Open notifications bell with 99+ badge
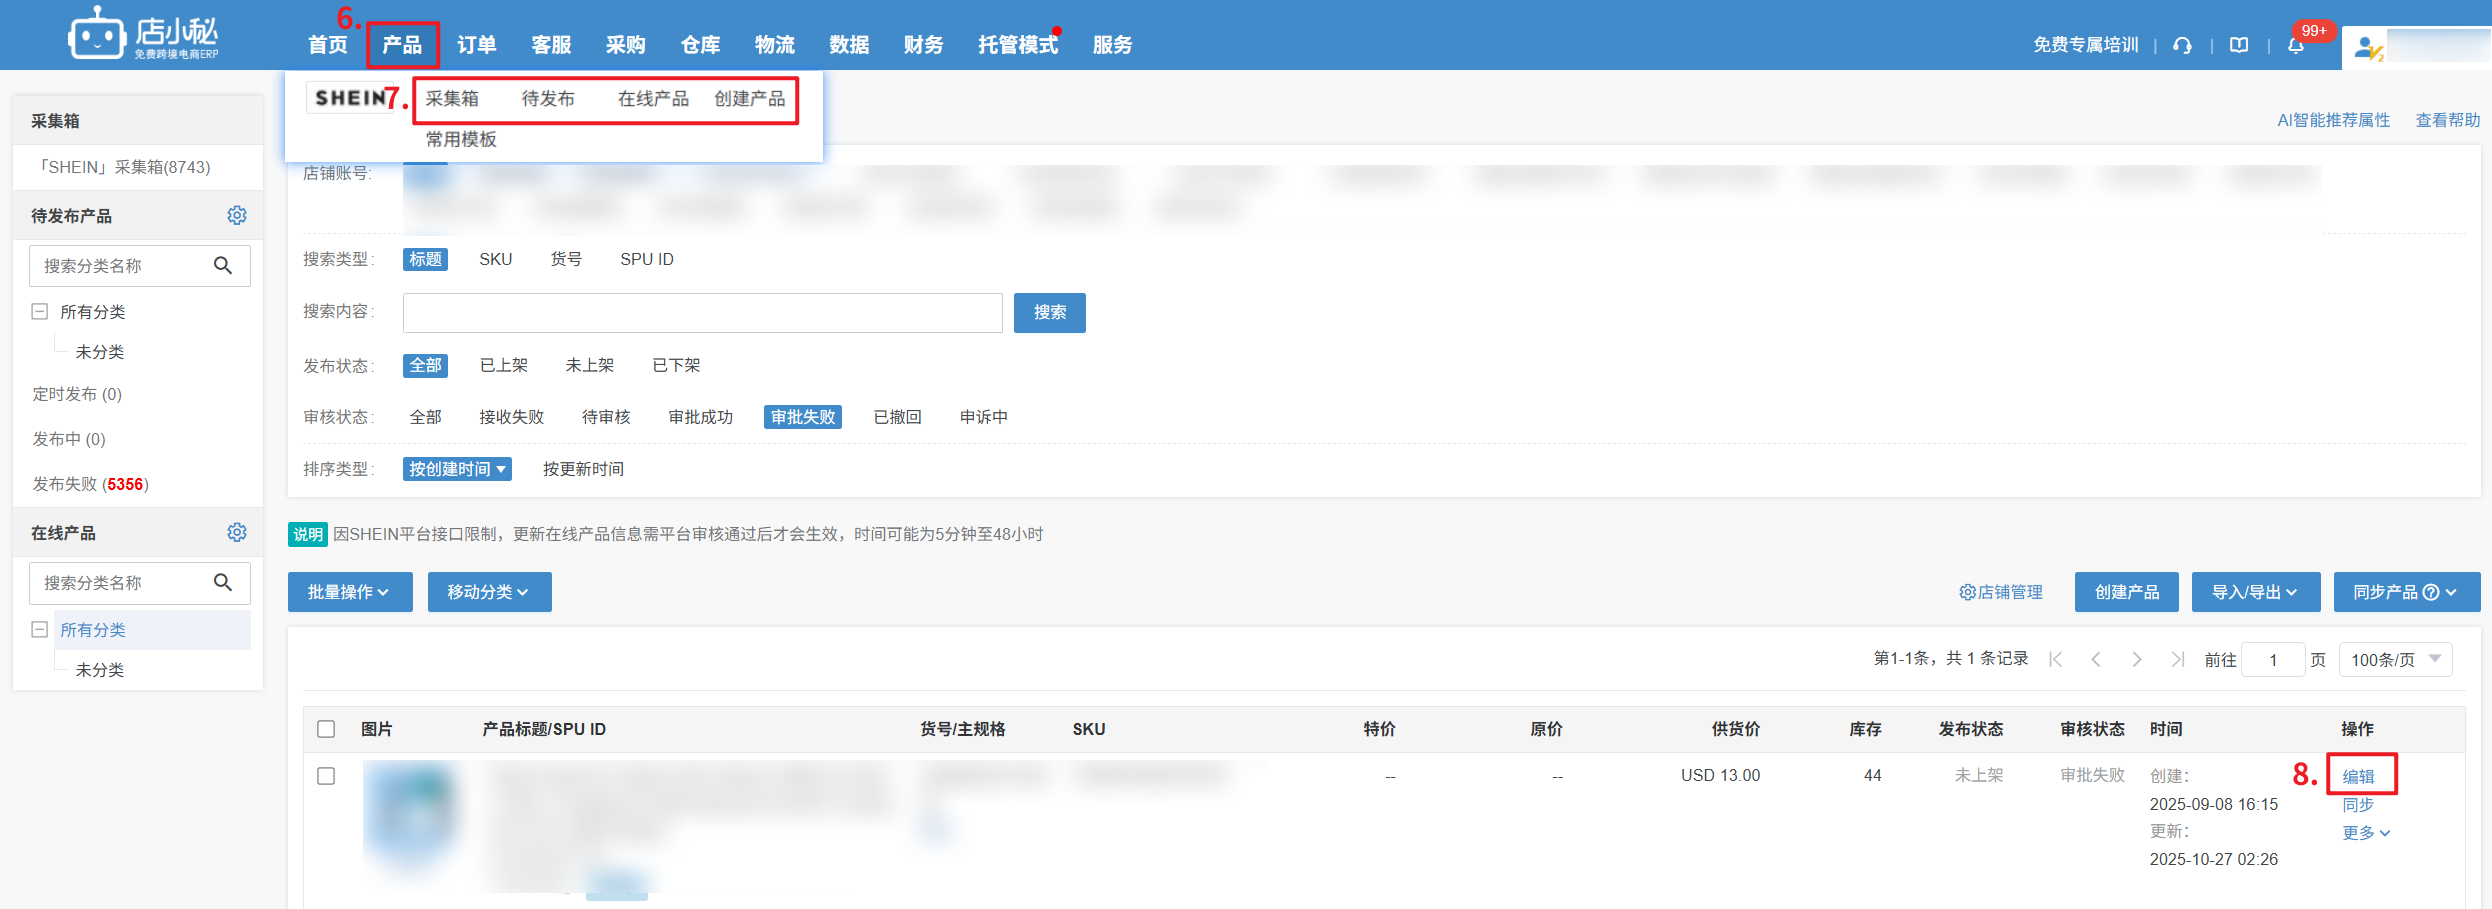 pyautogui.click(x=2296, y=46)
